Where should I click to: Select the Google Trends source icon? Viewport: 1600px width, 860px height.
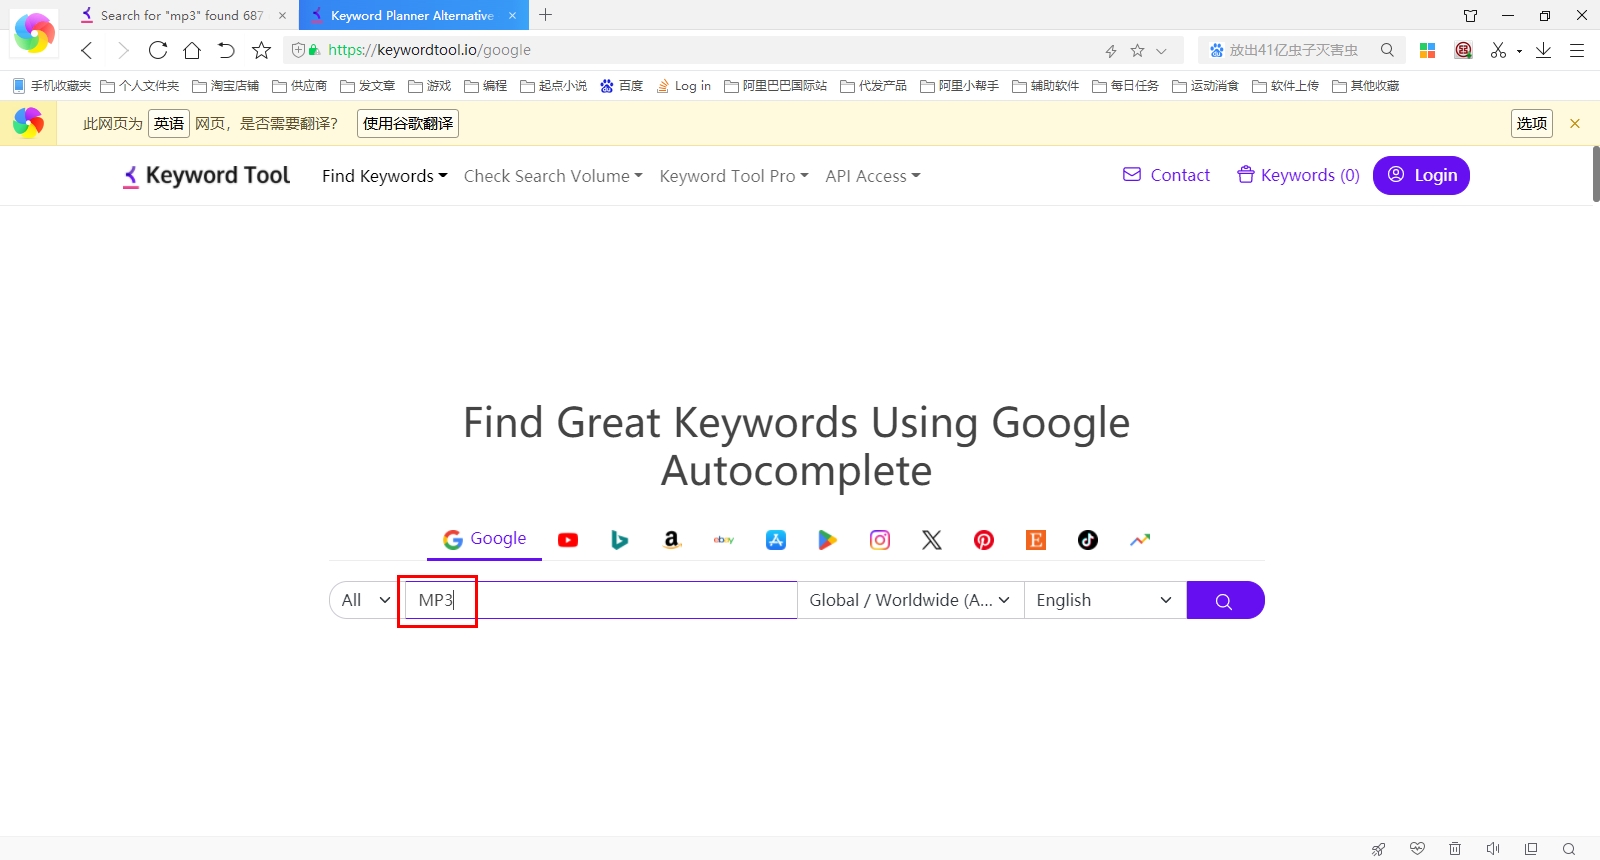pyautogui.click(x=1140, y=540)
